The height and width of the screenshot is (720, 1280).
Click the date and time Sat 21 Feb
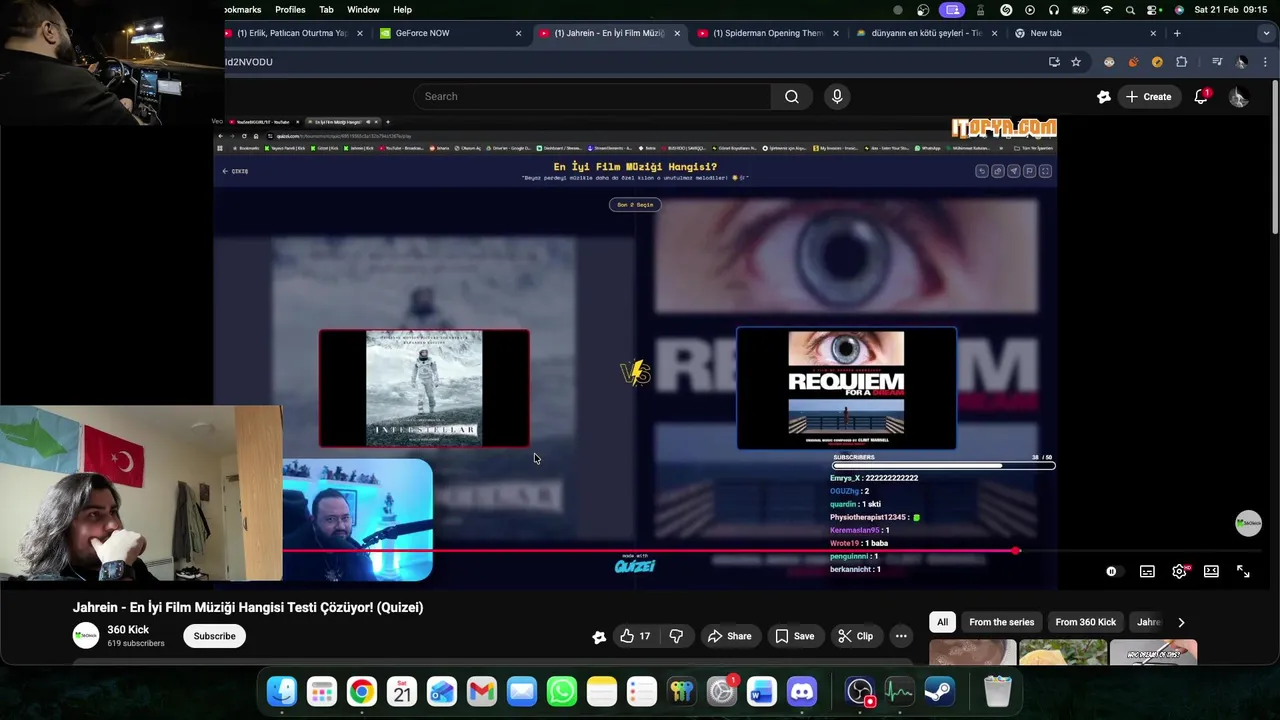[x=1231, y=10]
